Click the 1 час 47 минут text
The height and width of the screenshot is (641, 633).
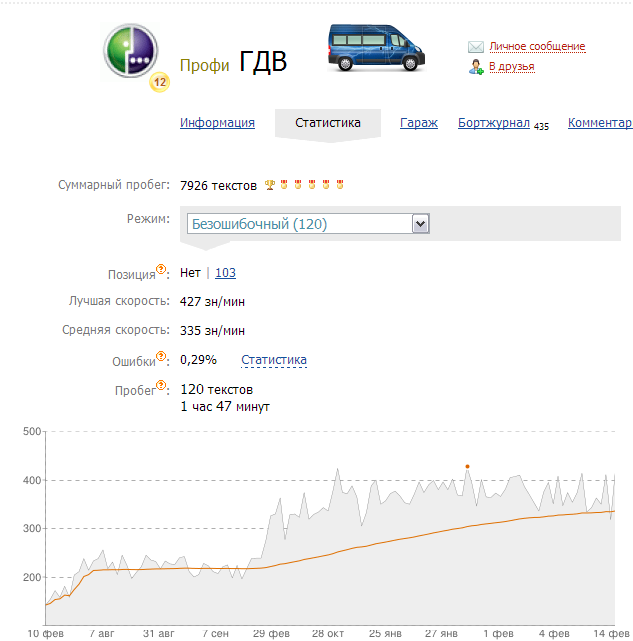tap(225, 407)
